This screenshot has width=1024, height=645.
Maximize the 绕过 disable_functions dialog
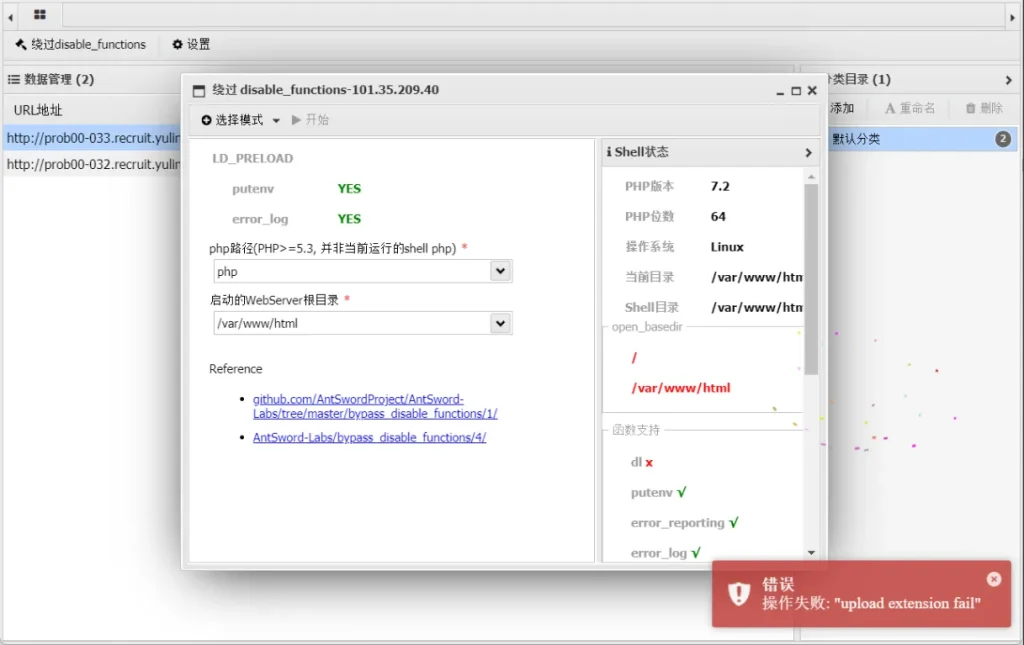pos(796,90)
